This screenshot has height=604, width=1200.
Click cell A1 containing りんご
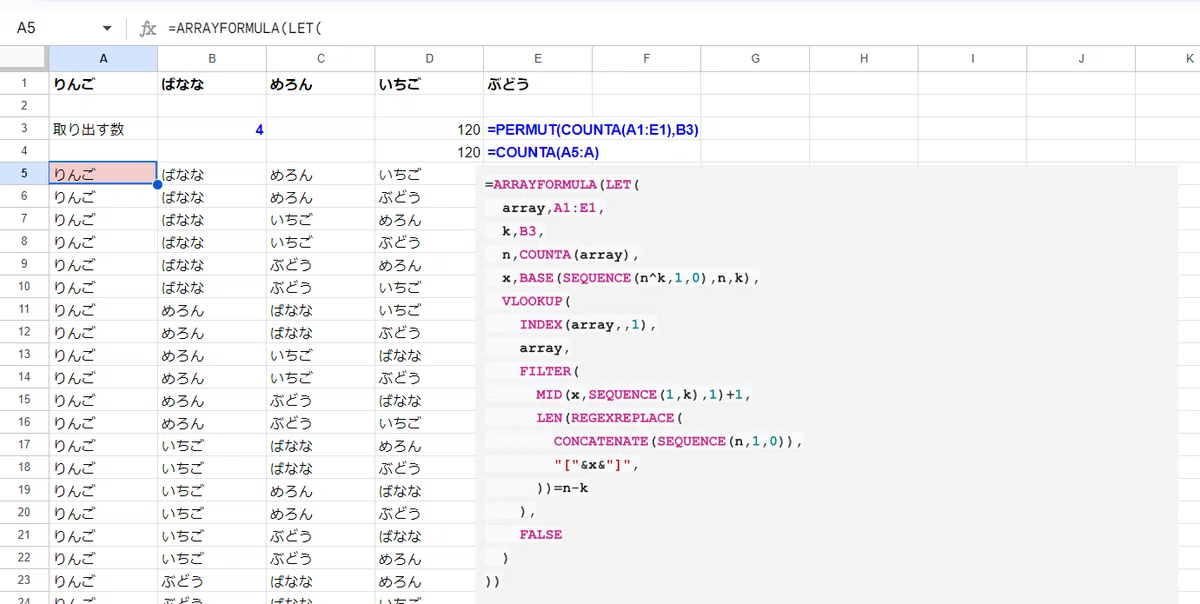(103, 84)
